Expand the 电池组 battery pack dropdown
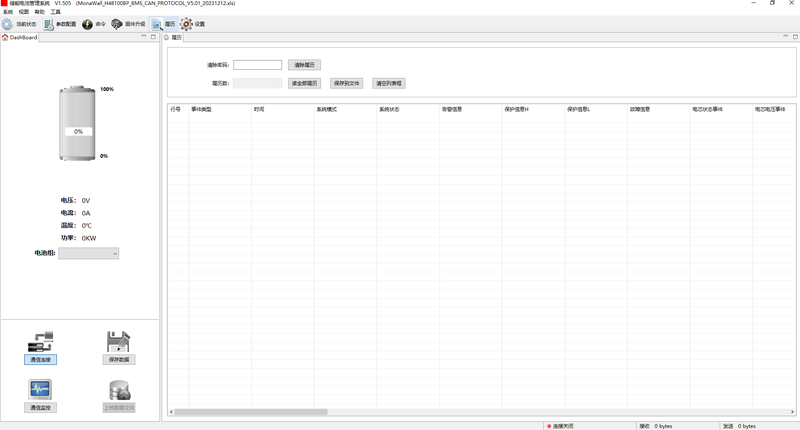 pos(89,254)
